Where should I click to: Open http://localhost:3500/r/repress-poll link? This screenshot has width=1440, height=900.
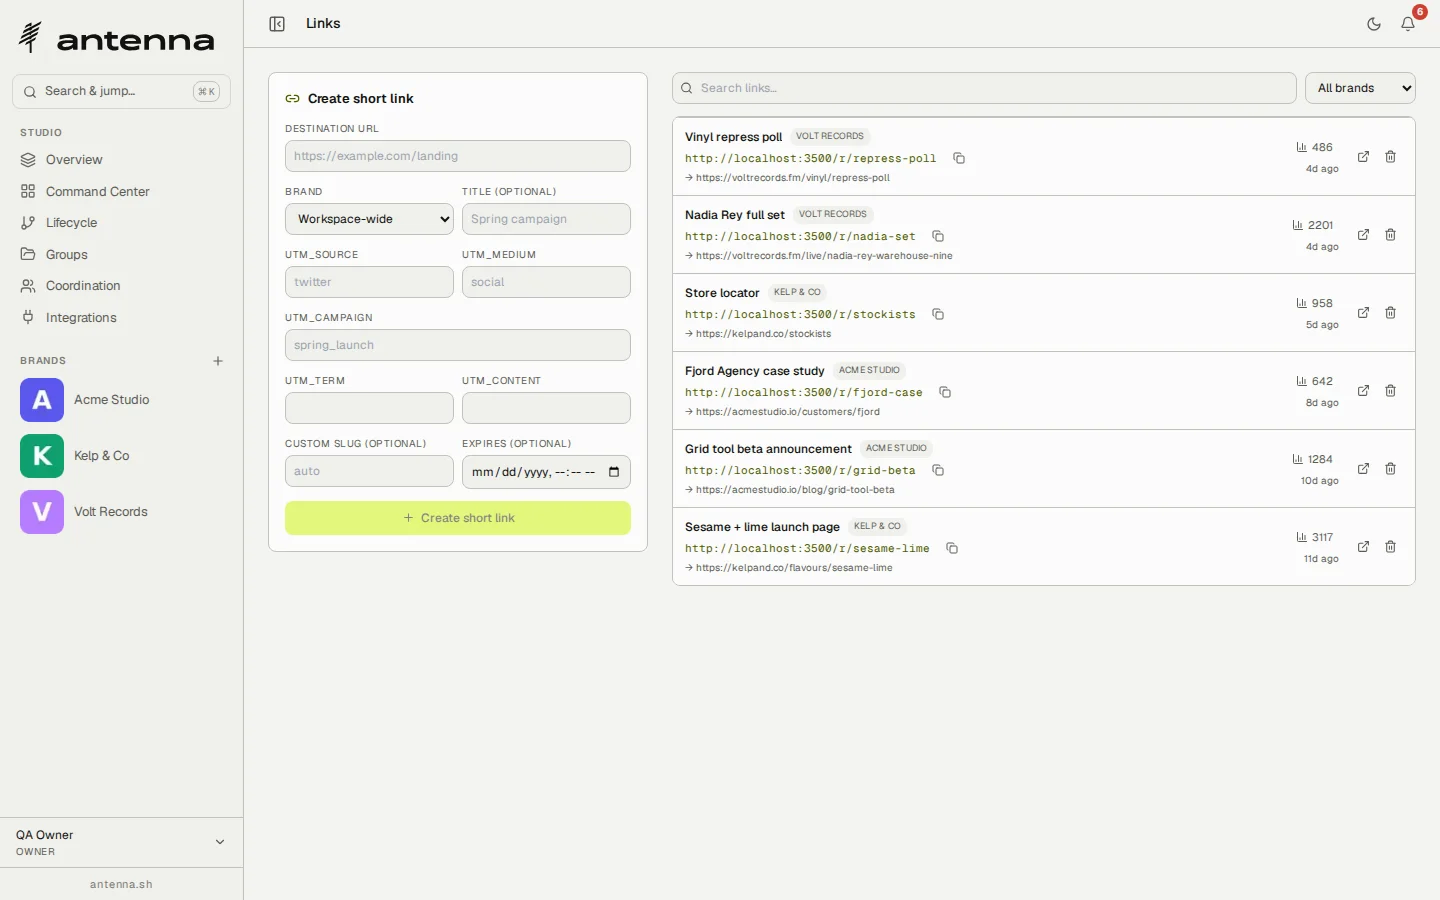(x=810, y=159)
